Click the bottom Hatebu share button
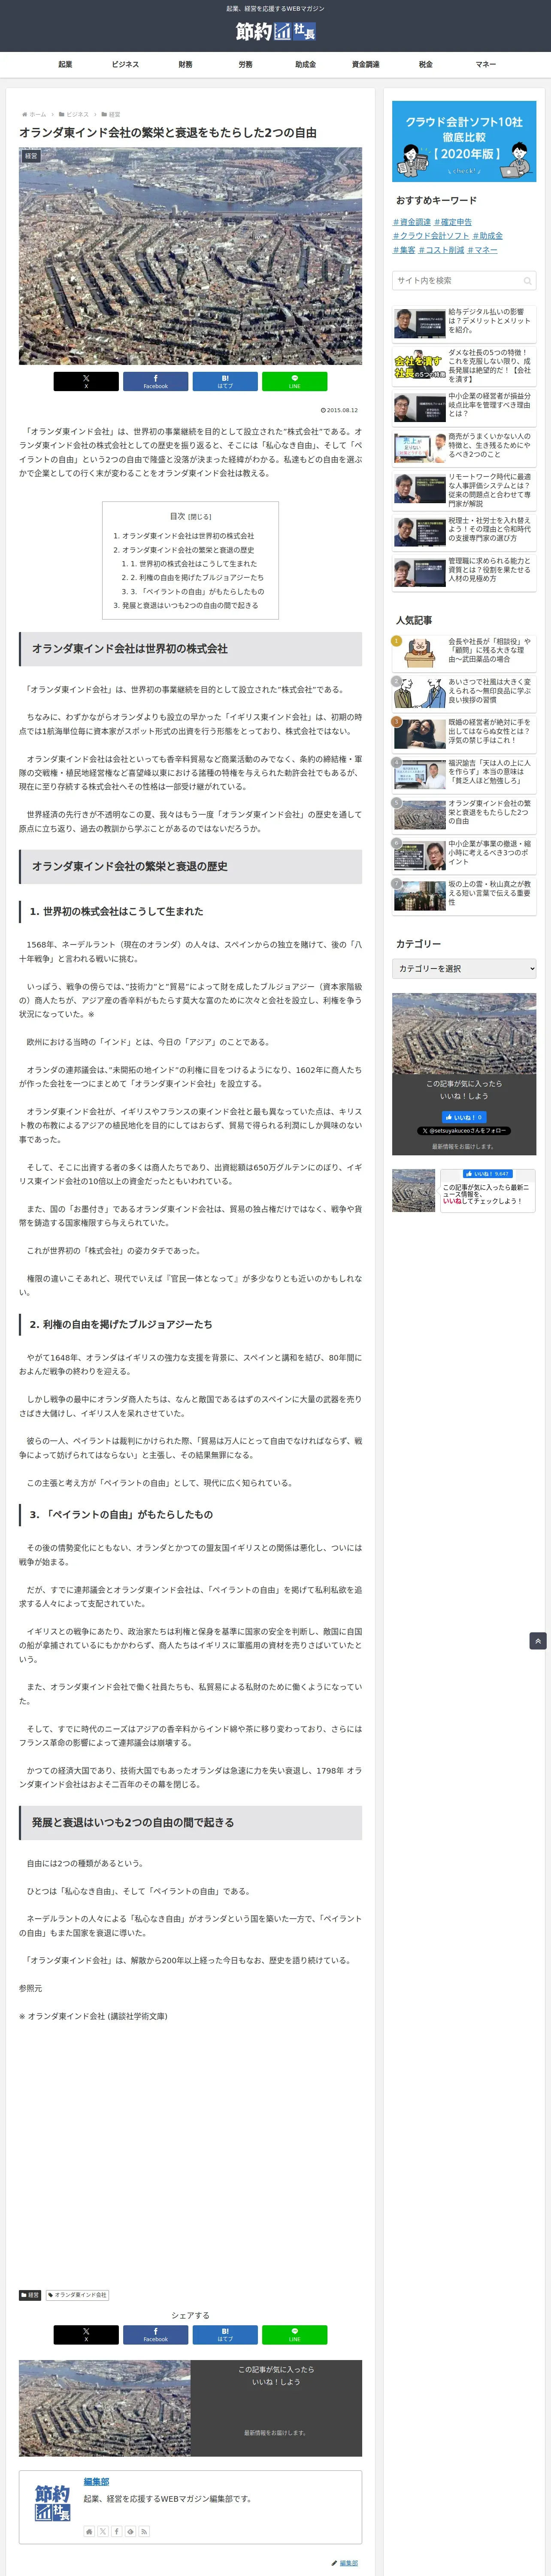 (x=225, y=2335)
